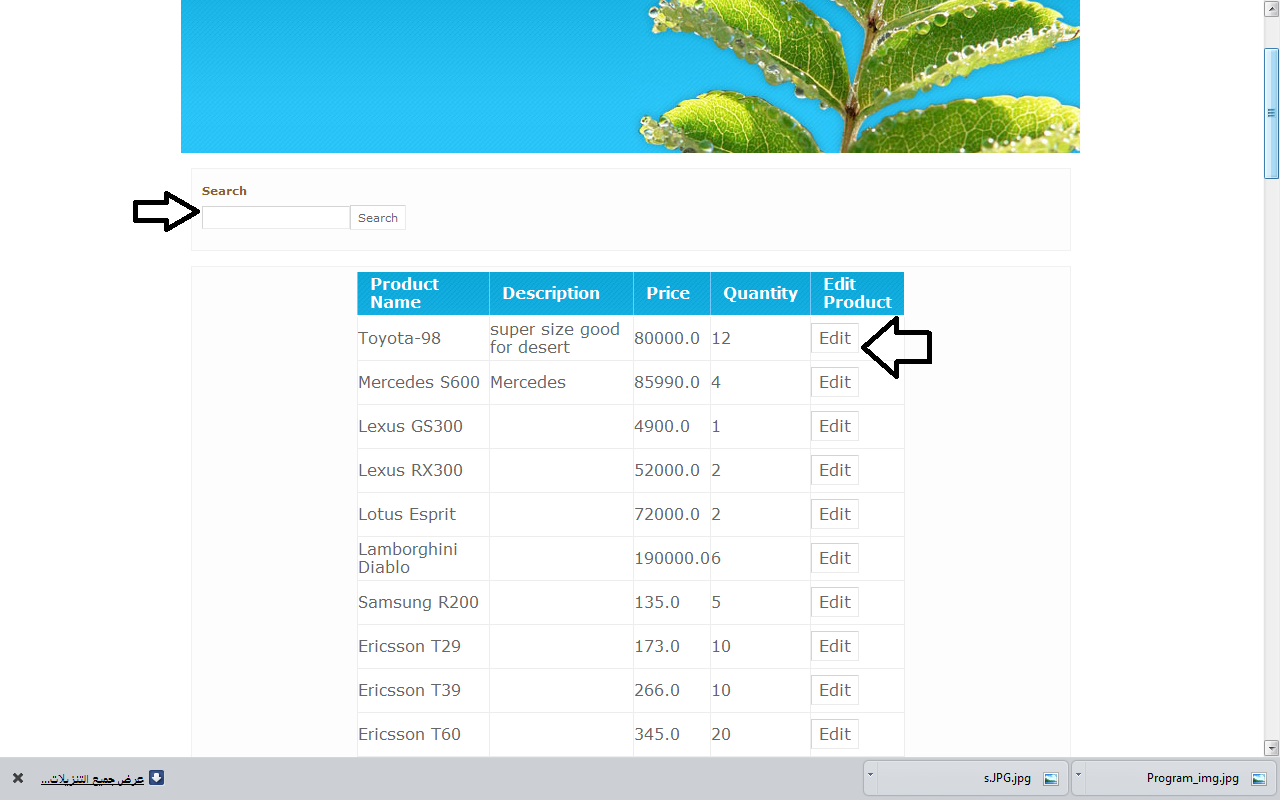Click the 190000.0 price value
The width and height of the screenshot is (1280, 801).
(672, 558)
